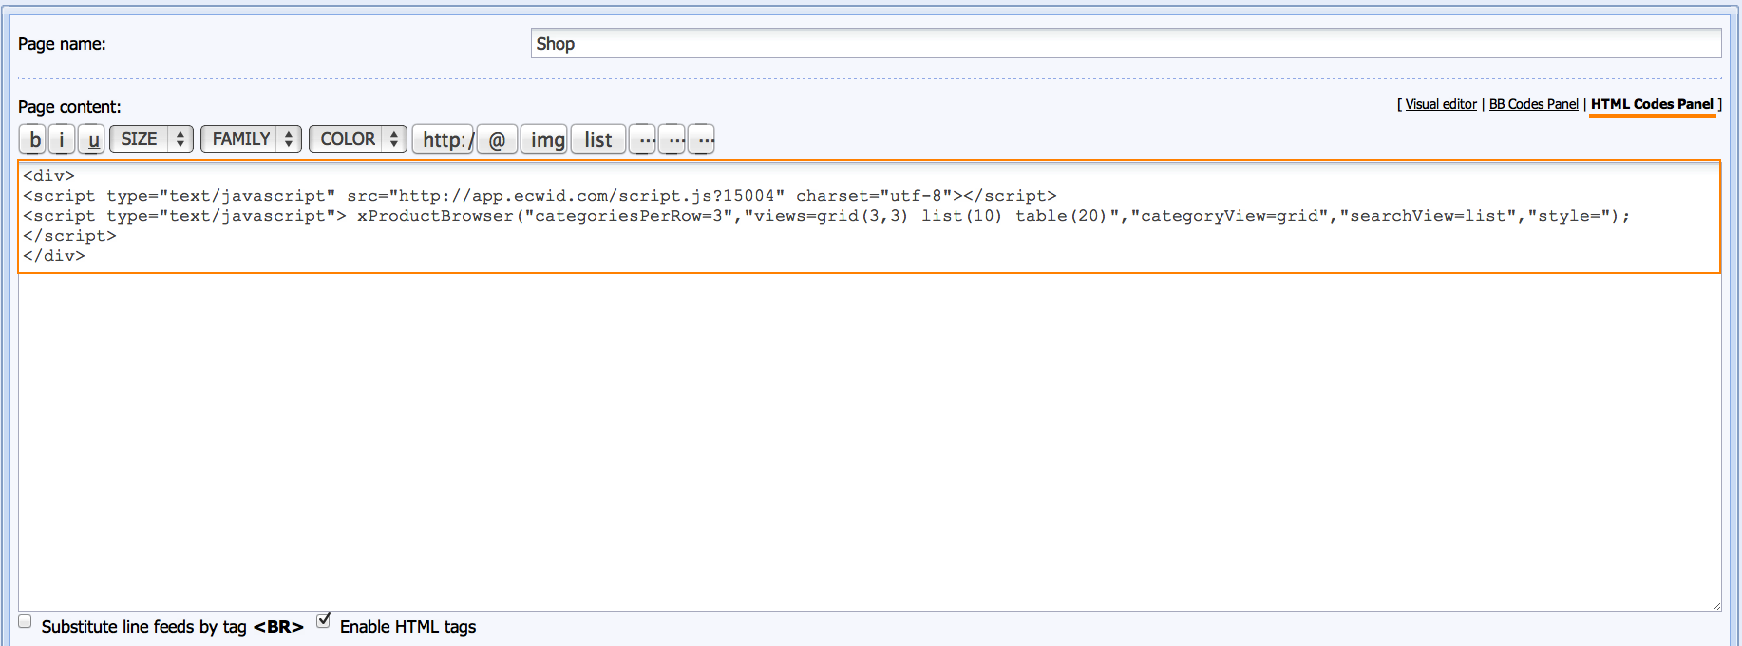1742x646 pixels.
Task: Insert an image with the img button
Action: (x=544, y=139)
